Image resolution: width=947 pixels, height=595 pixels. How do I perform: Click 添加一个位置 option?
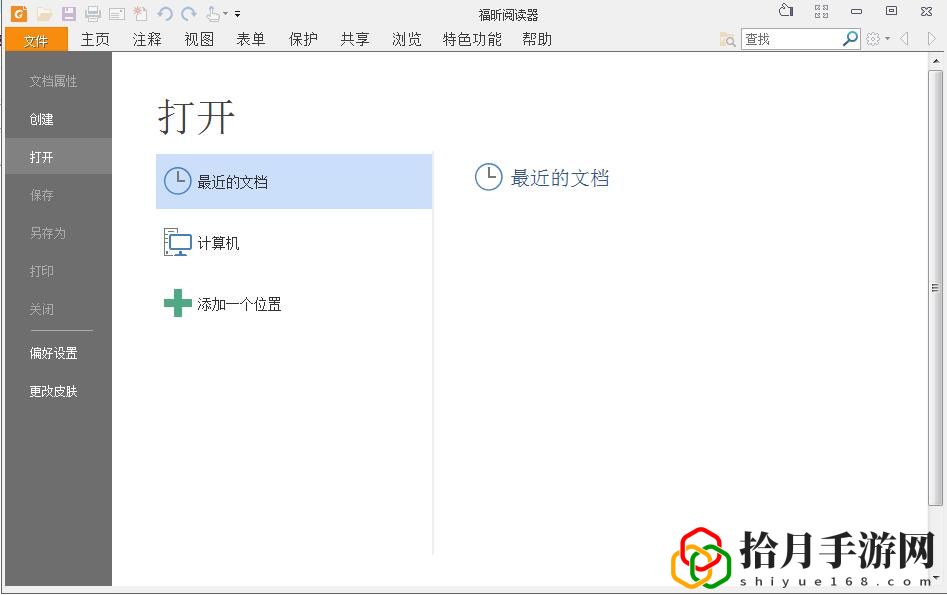(294, 303)
